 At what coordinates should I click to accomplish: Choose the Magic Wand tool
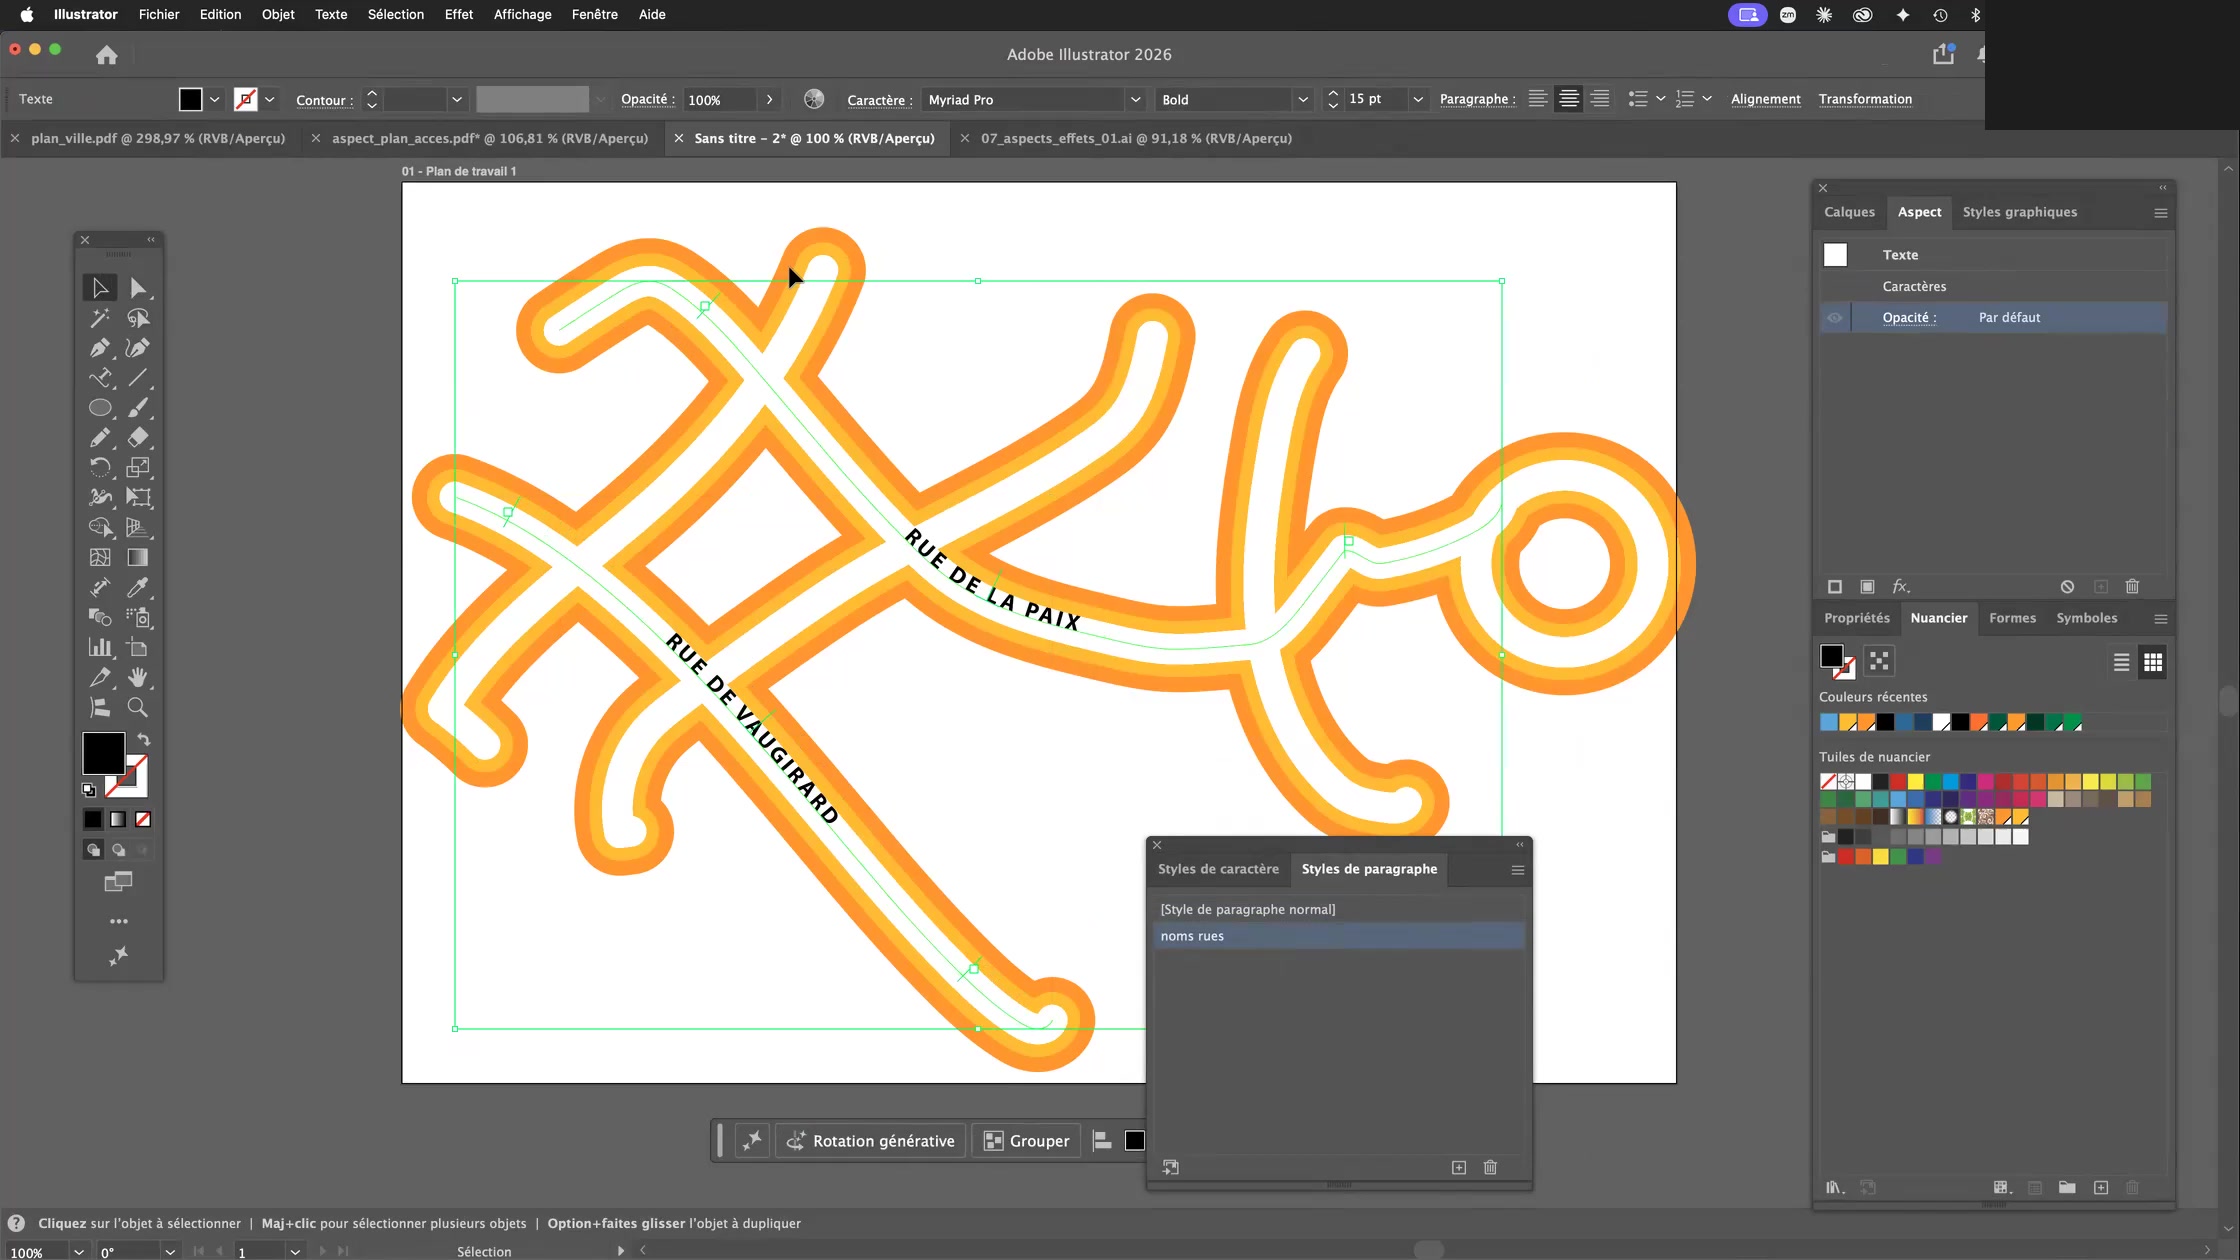click(100, 318)
